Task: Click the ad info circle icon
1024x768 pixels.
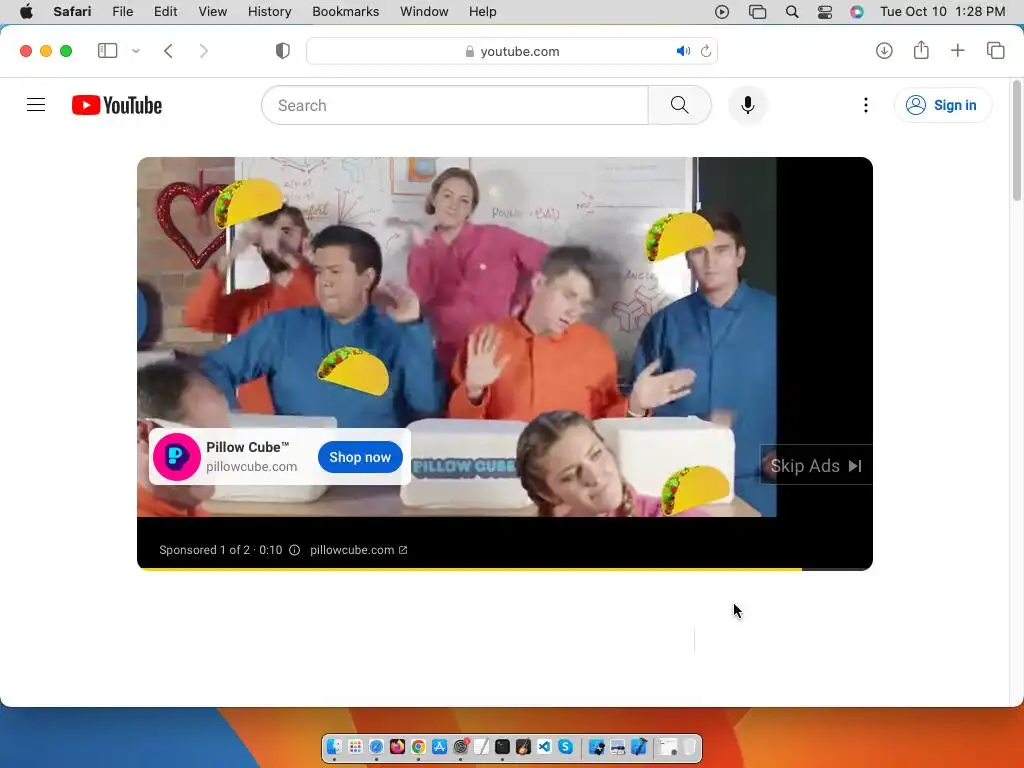Action: [295, 550]
